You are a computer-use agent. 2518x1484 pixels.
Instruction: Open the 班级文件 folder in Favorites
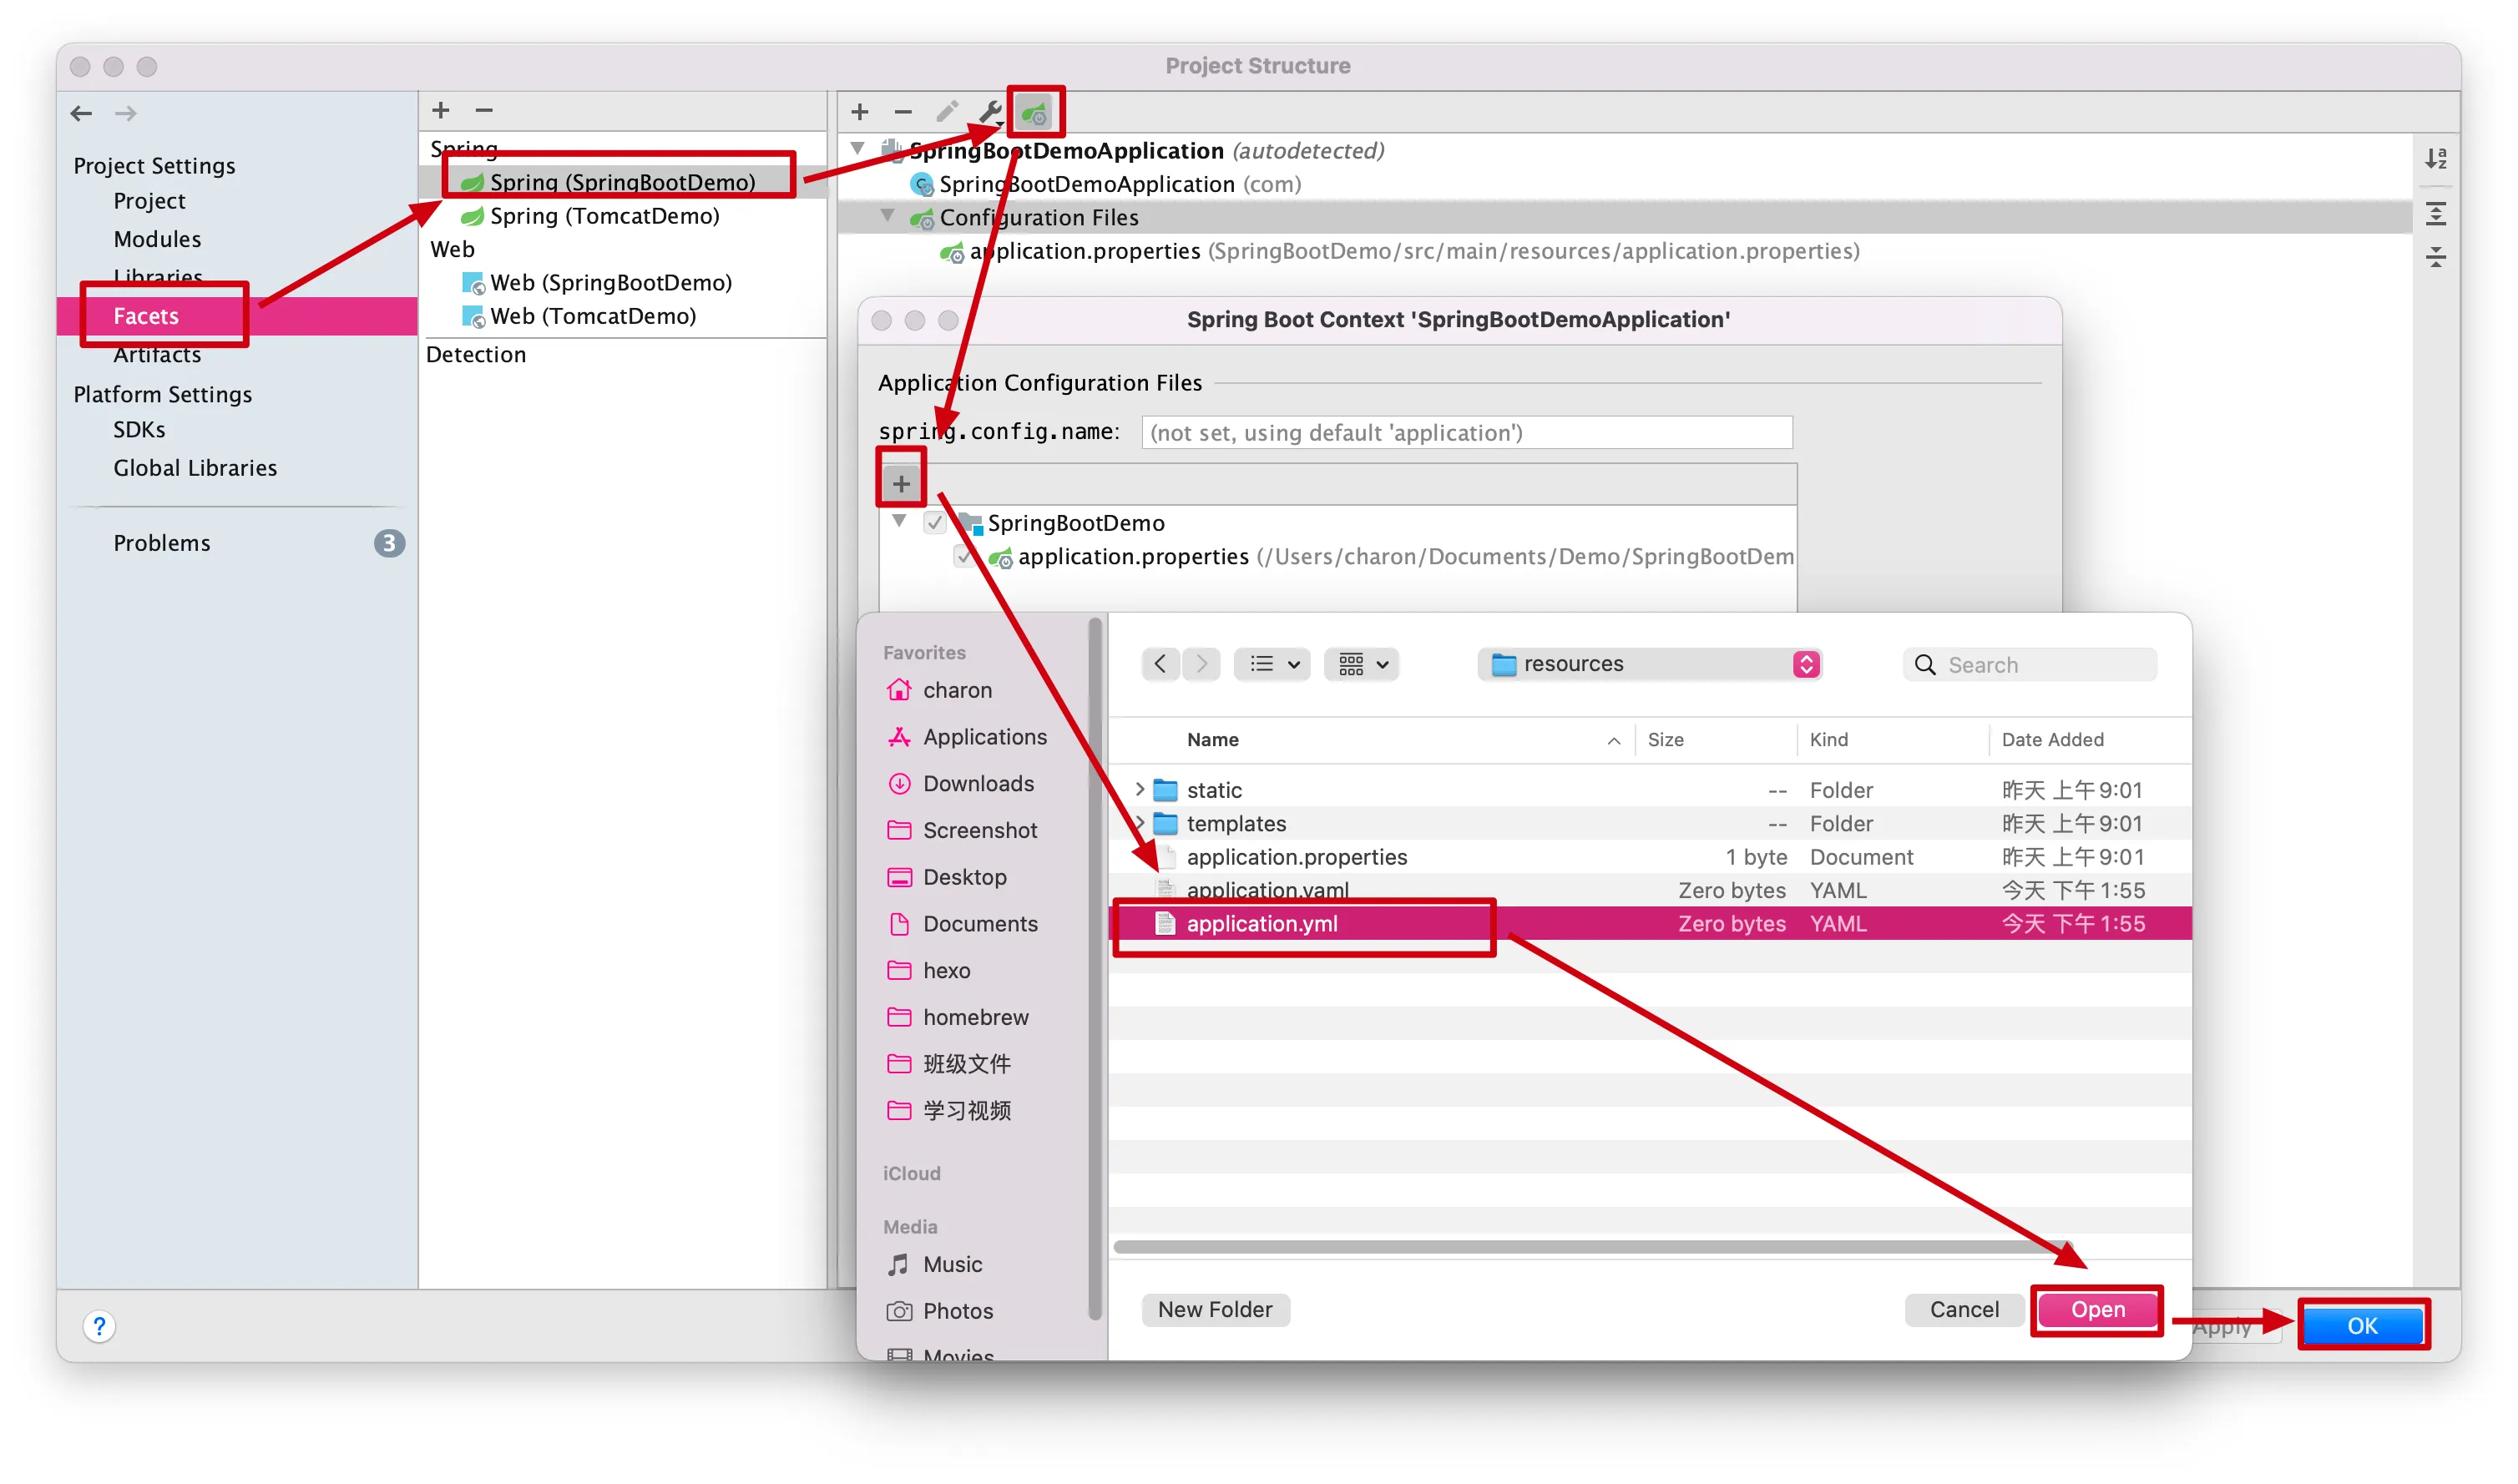tap(948, 1064)
